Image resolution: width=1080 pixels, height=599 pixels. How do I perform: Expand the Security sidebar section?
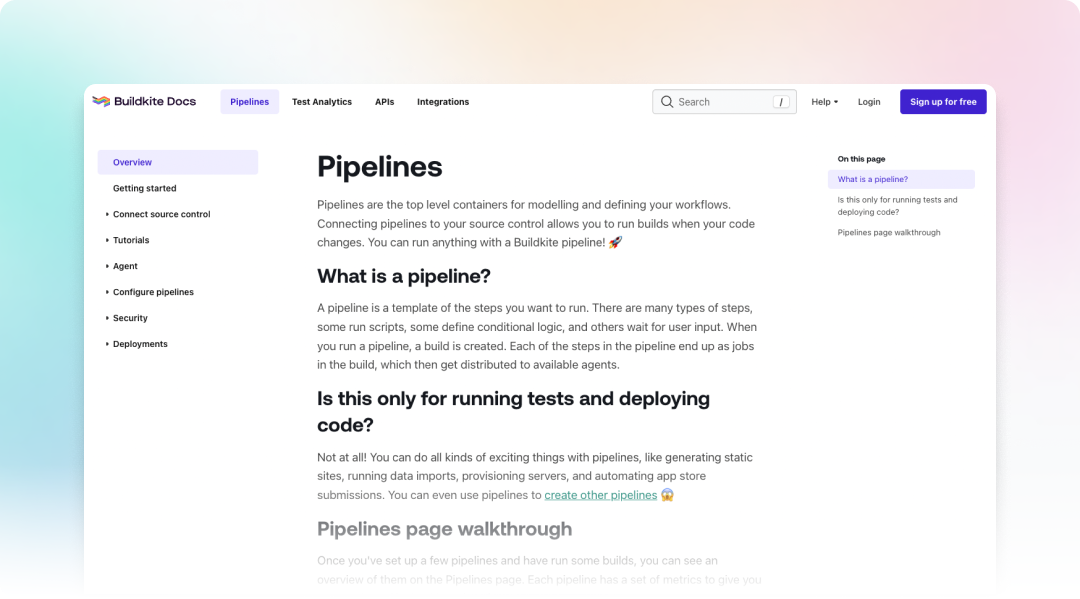click(x=130, y=318)
